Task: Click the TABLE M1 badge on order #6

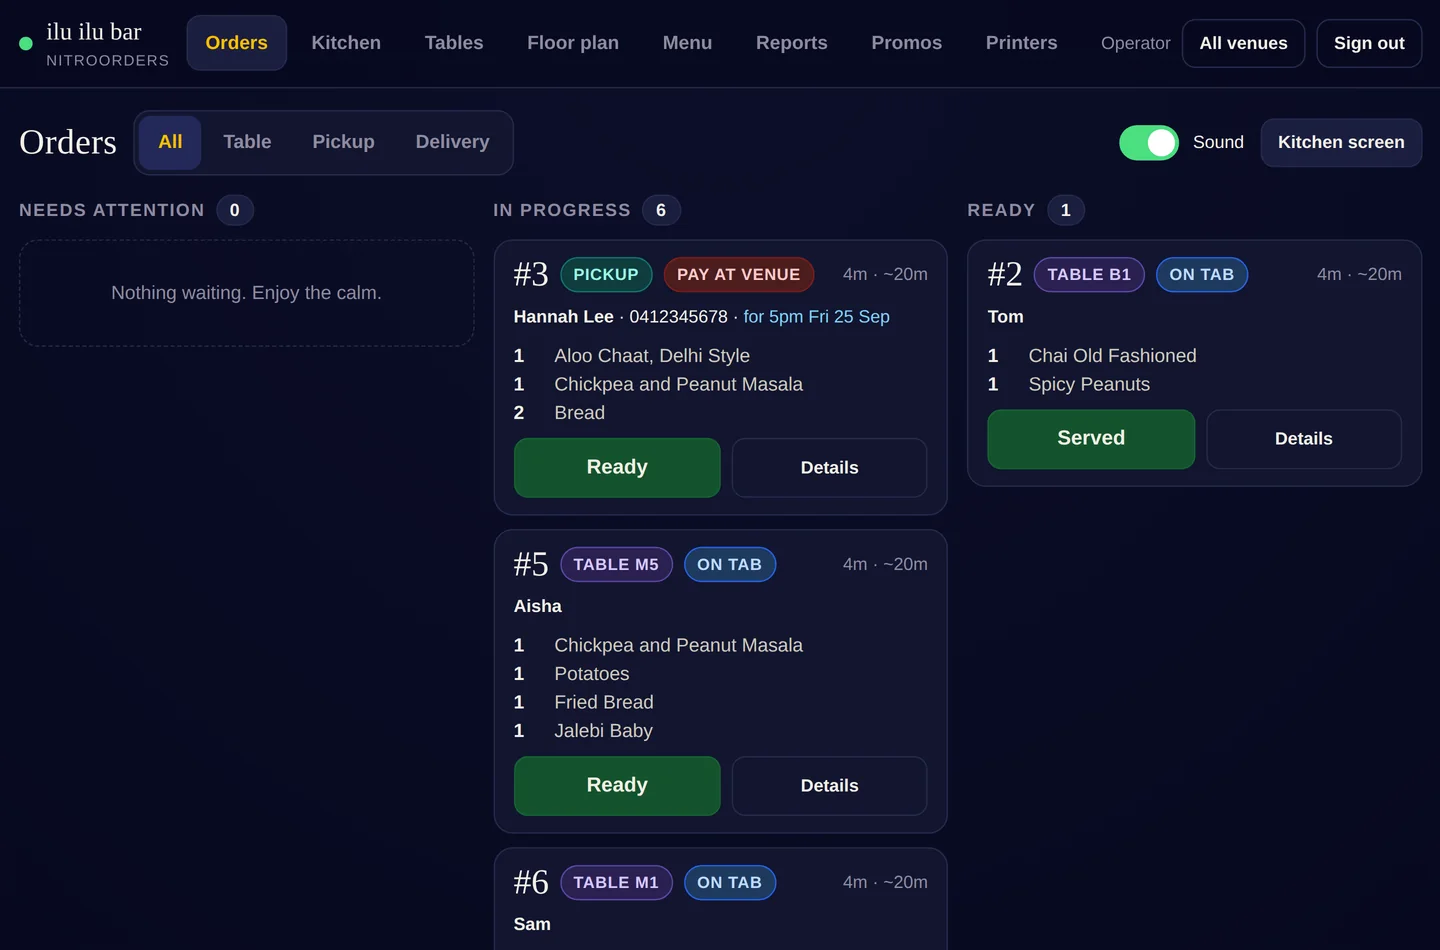Action: (616, 883)
